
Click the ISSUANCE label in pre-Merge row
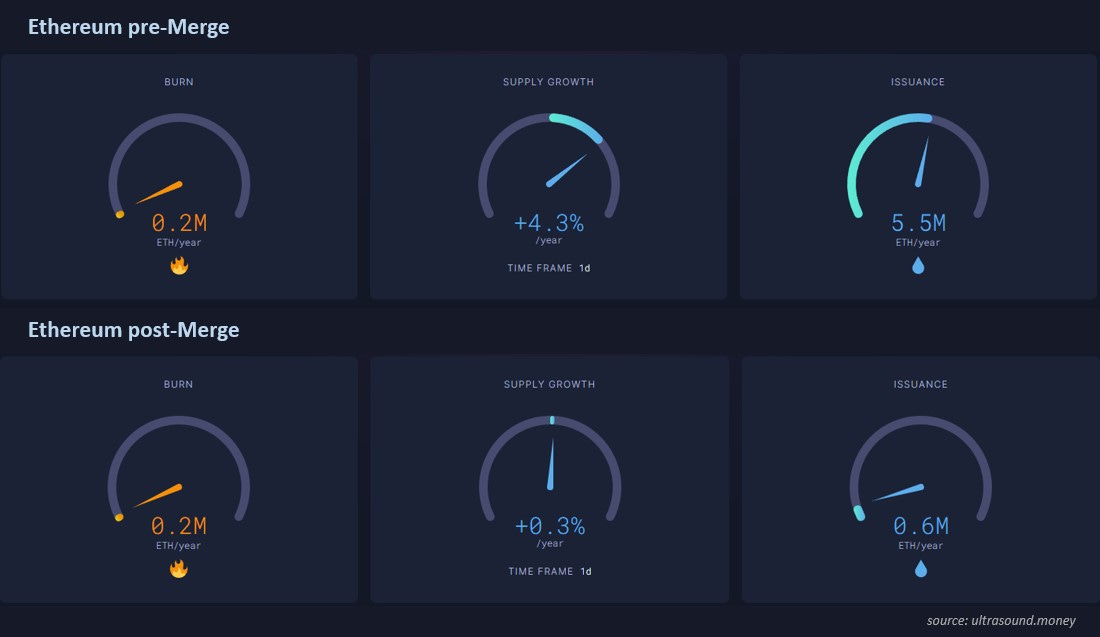point(918,82)
